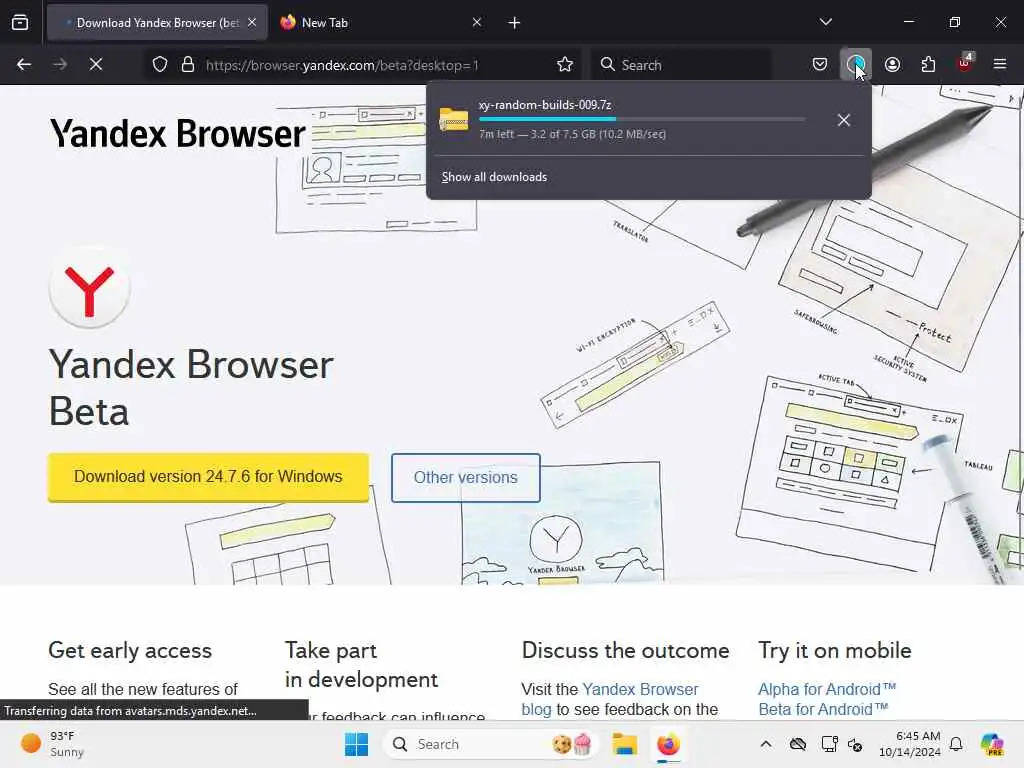Open Show all downloads

494,177
